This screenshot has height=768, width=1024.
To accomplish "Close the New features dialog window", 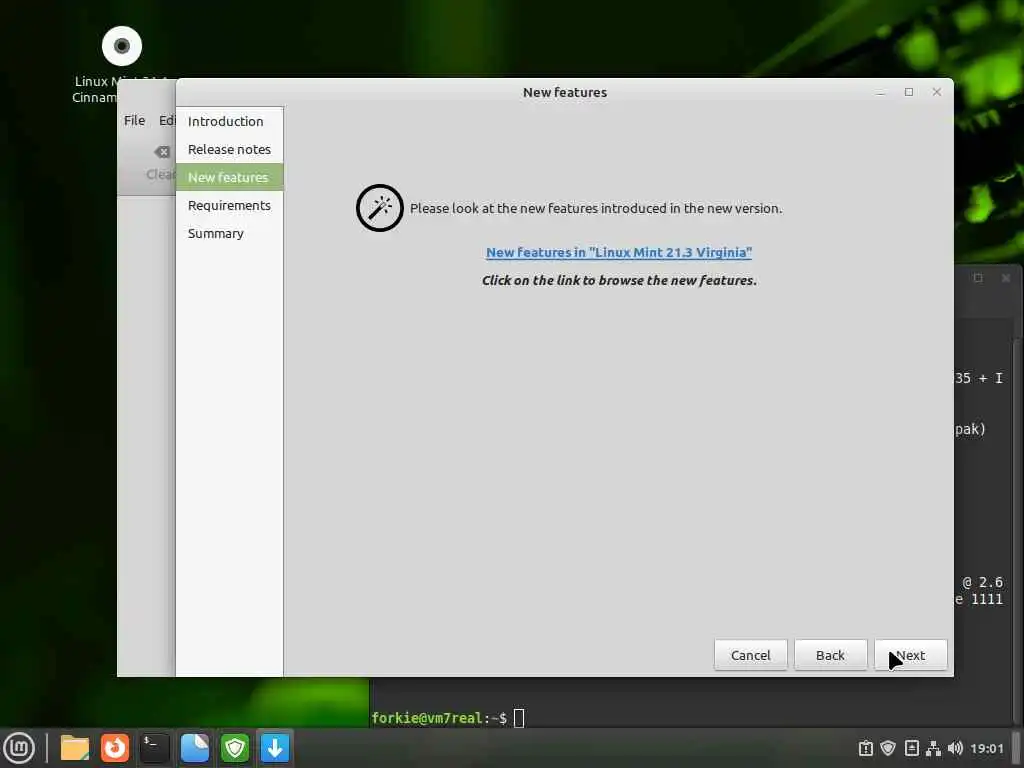I will 936,92.
